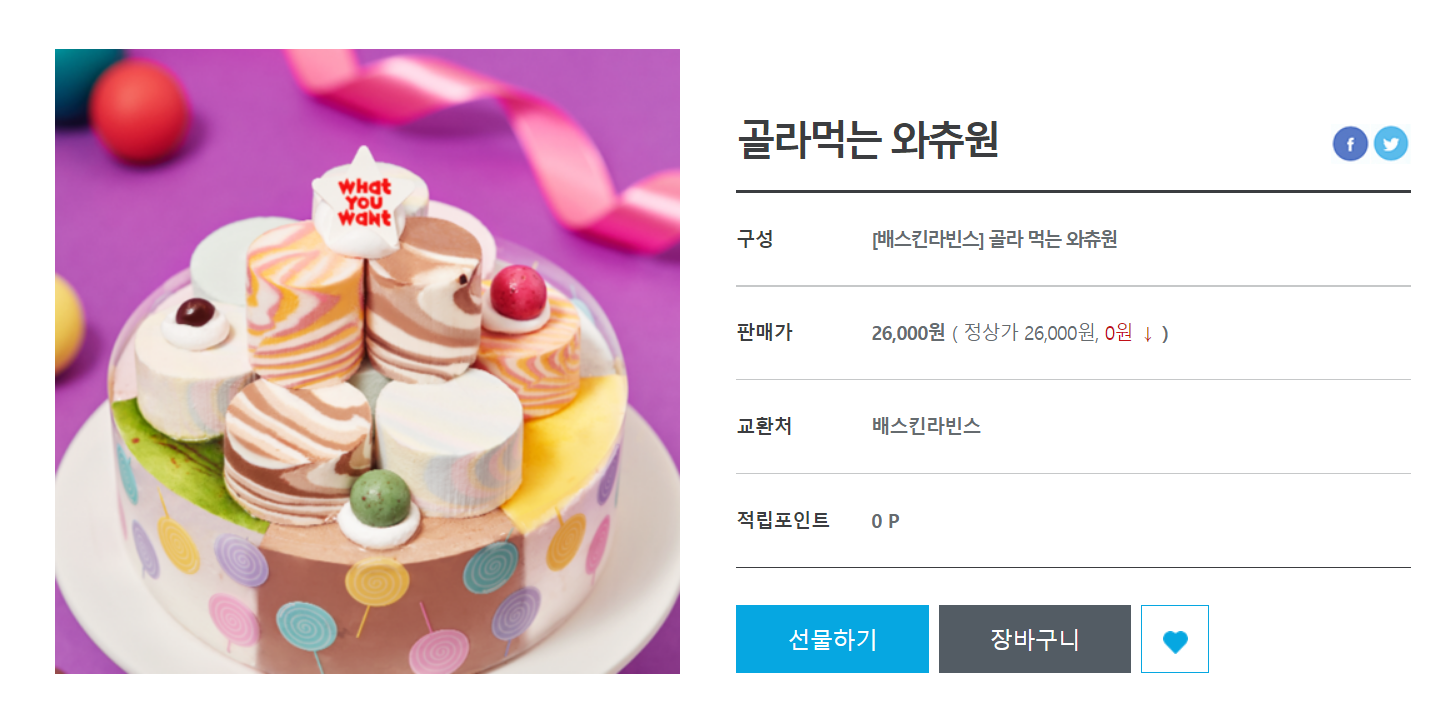Click the red 0원 discount amount
The width and height of the screenshot is (1456, 713).
tap(1118, 333)
